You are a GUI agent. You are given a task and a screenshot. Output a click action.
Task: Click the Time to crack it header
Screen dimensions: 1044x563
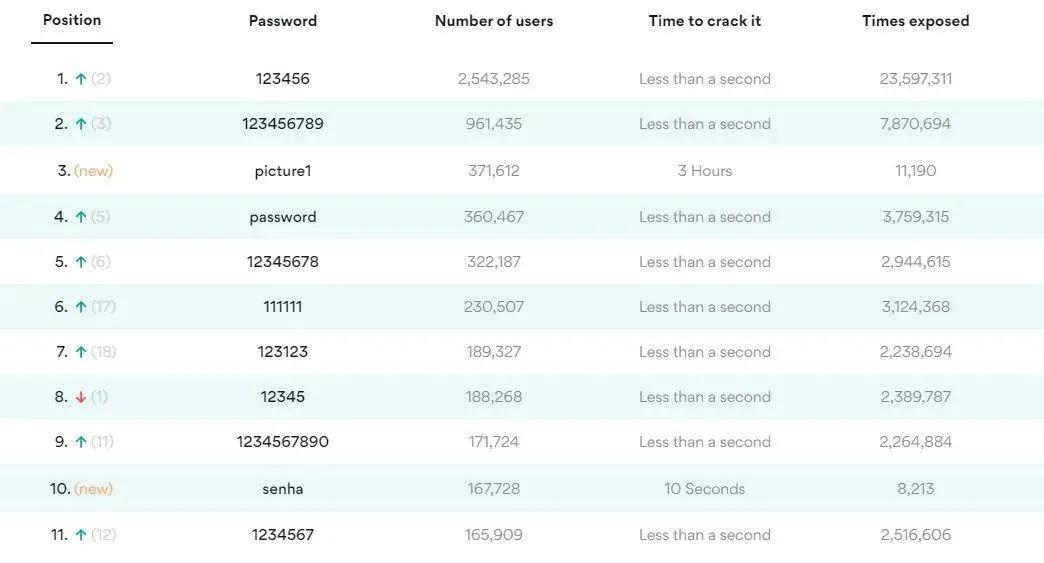(x=705, y=21)
